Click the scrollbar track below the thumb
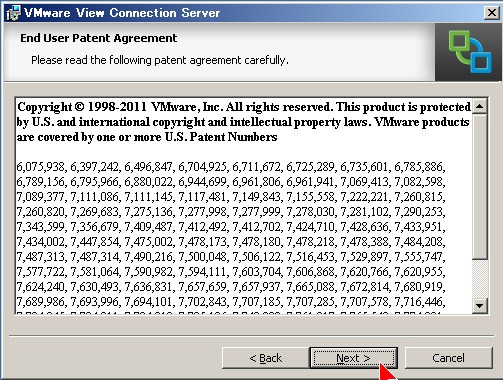 [480, 278]
